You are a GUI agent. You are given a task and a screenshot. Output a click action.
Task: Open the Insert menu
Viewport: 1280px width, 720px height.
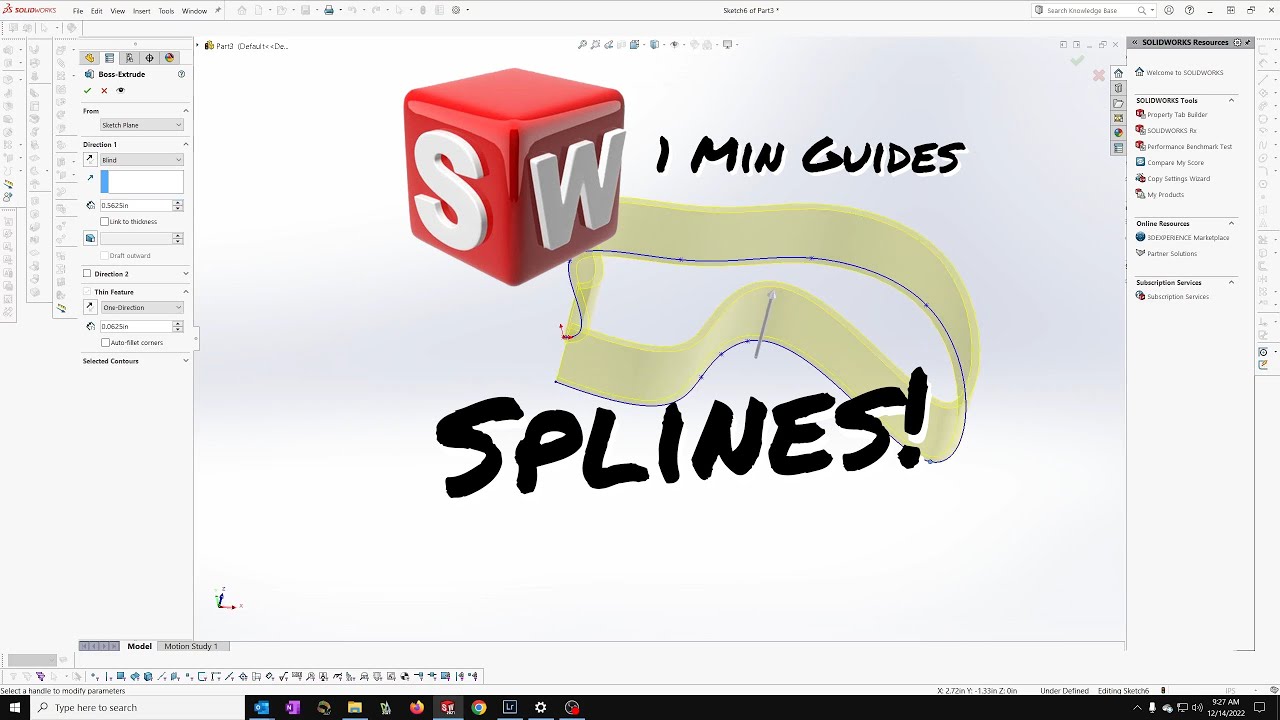pyautogui.click(x=141, y=11)
